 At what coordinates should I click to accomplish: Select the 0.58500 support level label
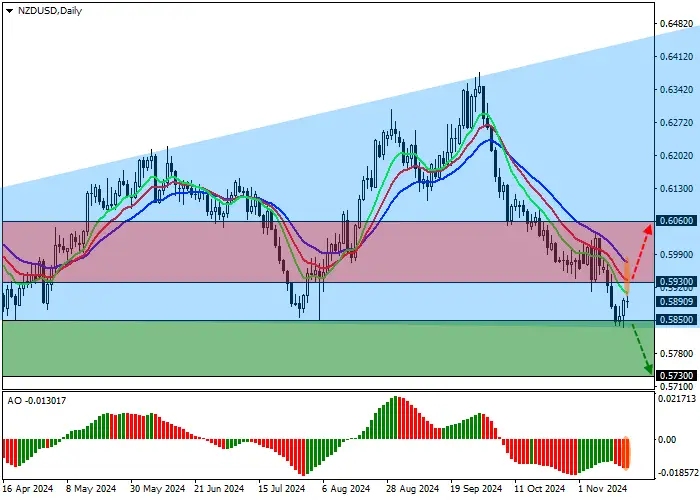click(x=676, y=320)
